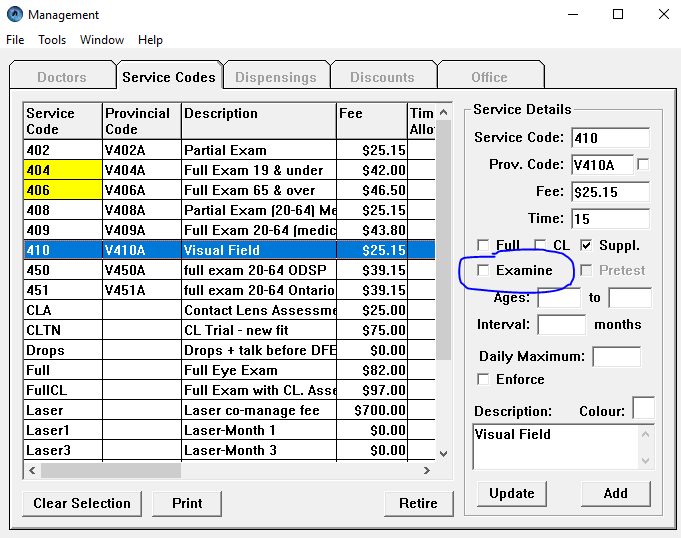Click the Service Code input field
Image resolution: width=681 pixels, height=538 pixels.
click(610, 138)
